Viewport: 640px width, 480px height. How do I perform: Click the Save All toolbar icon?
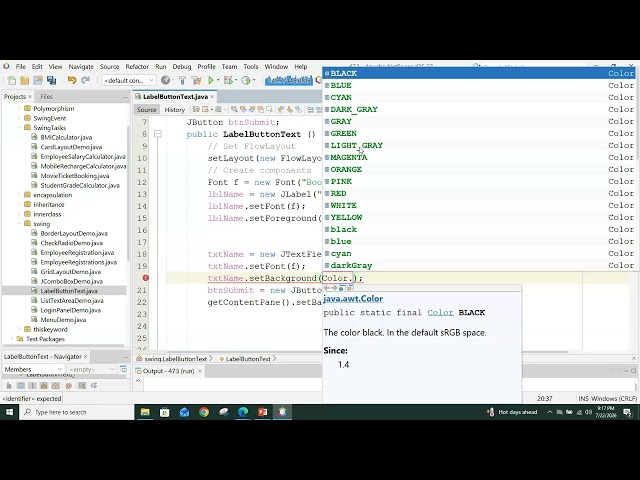[x=51, y=80]
